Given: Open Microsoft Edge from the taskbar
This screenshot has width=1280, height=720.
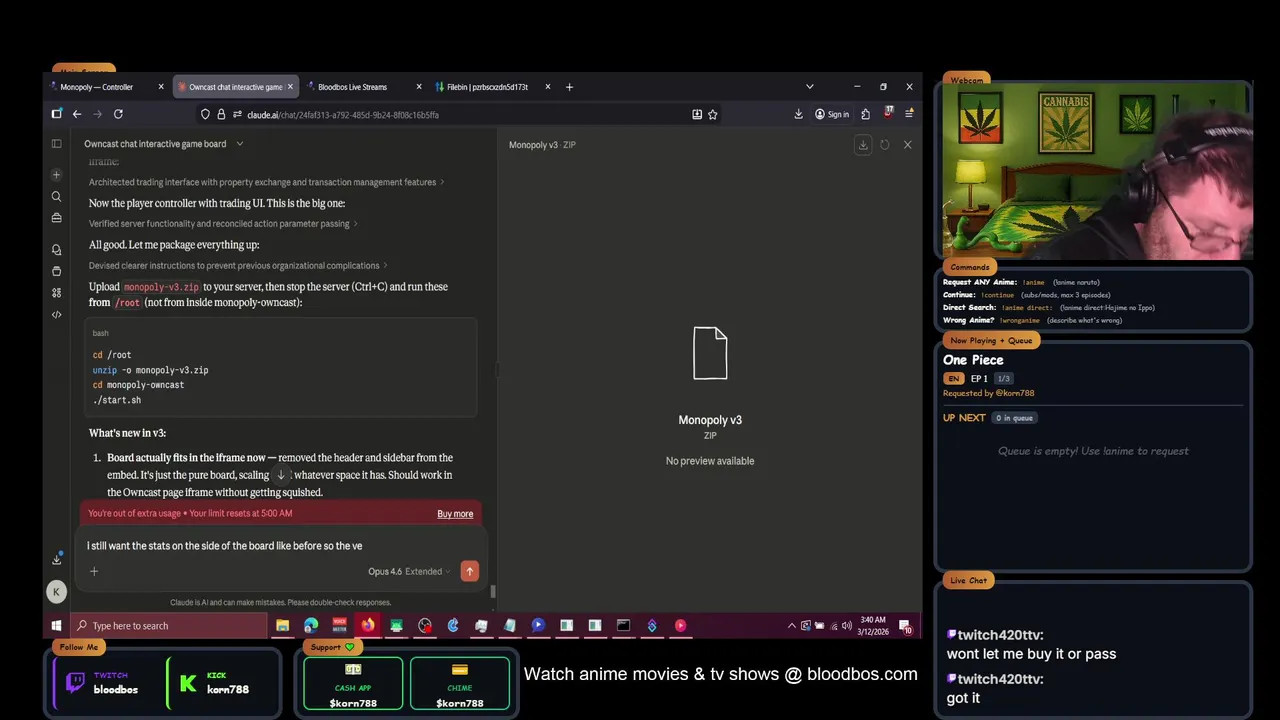Looking at the screenshot, I should coord(311,626).
